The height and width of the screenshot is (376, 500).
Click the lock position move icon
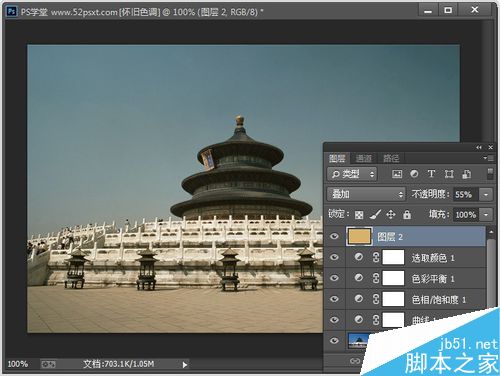391,214
